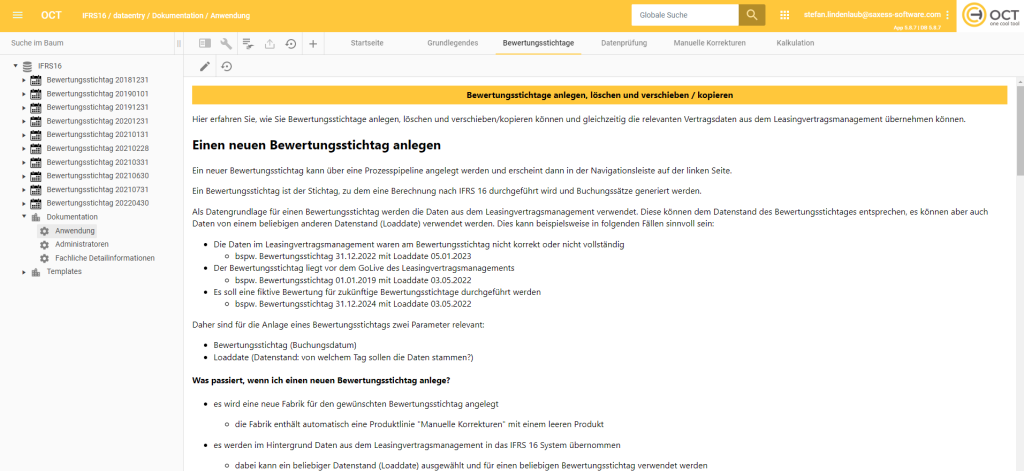The height and width of the screenshot is (471, 1024).
Task: Select Templates label in the tree
Action: [64, 272]
